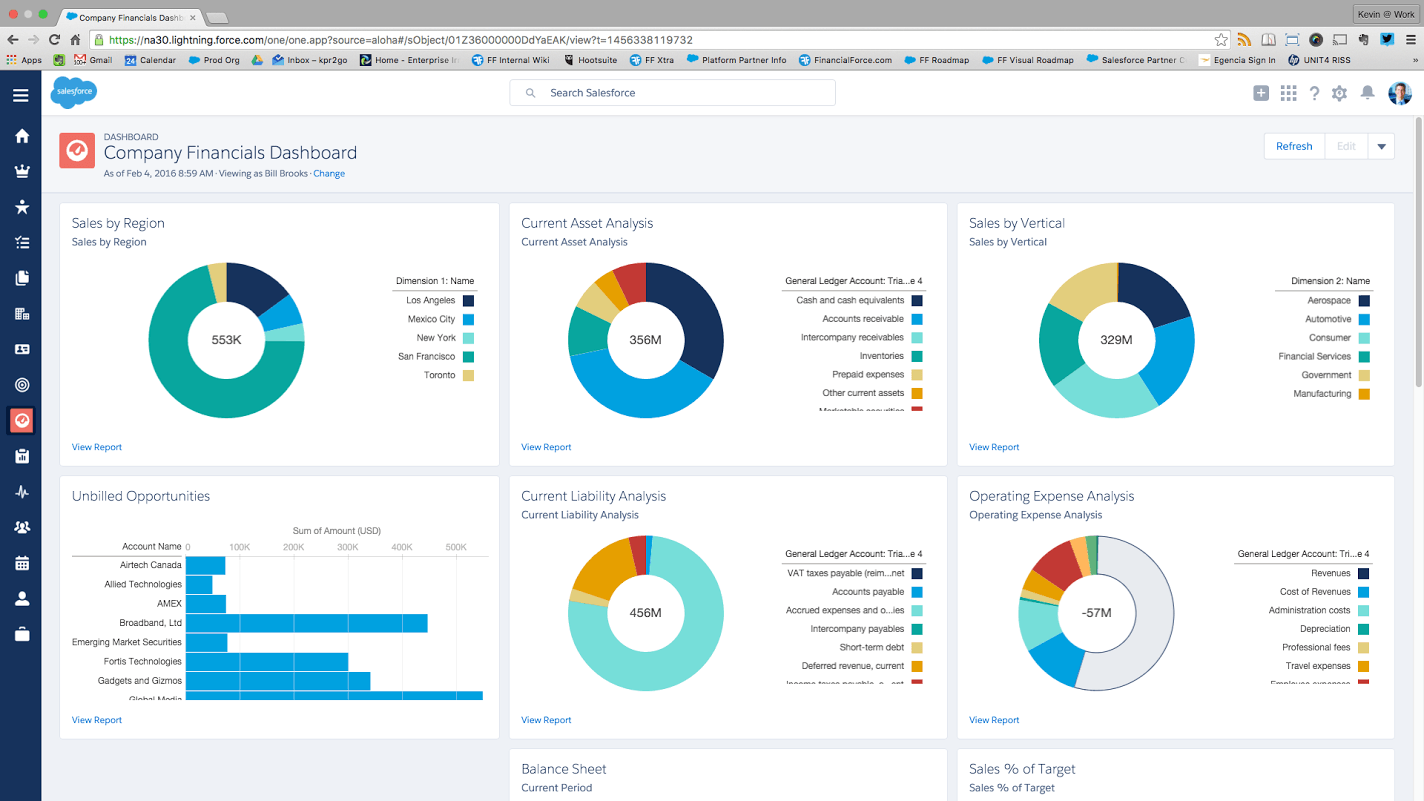The image size is (1424, 801).
Task: Select the Campaigns target icon in the navigation rail
Action: 22,384
